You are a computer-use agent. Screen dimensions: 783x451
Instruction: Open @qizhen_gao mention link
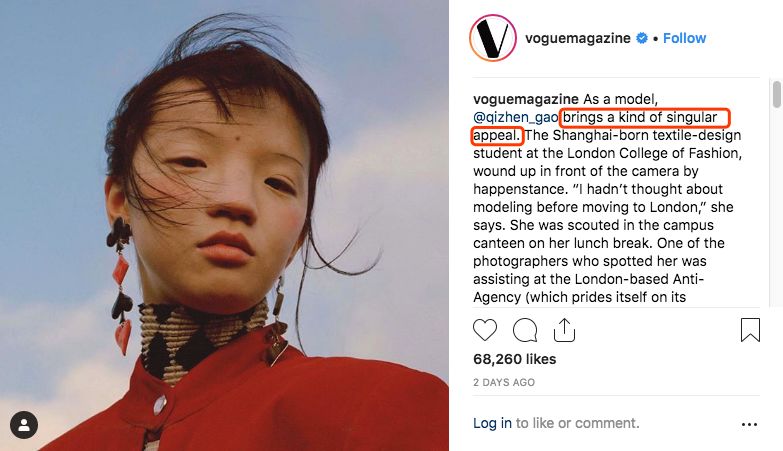click(x=515, y=117)
